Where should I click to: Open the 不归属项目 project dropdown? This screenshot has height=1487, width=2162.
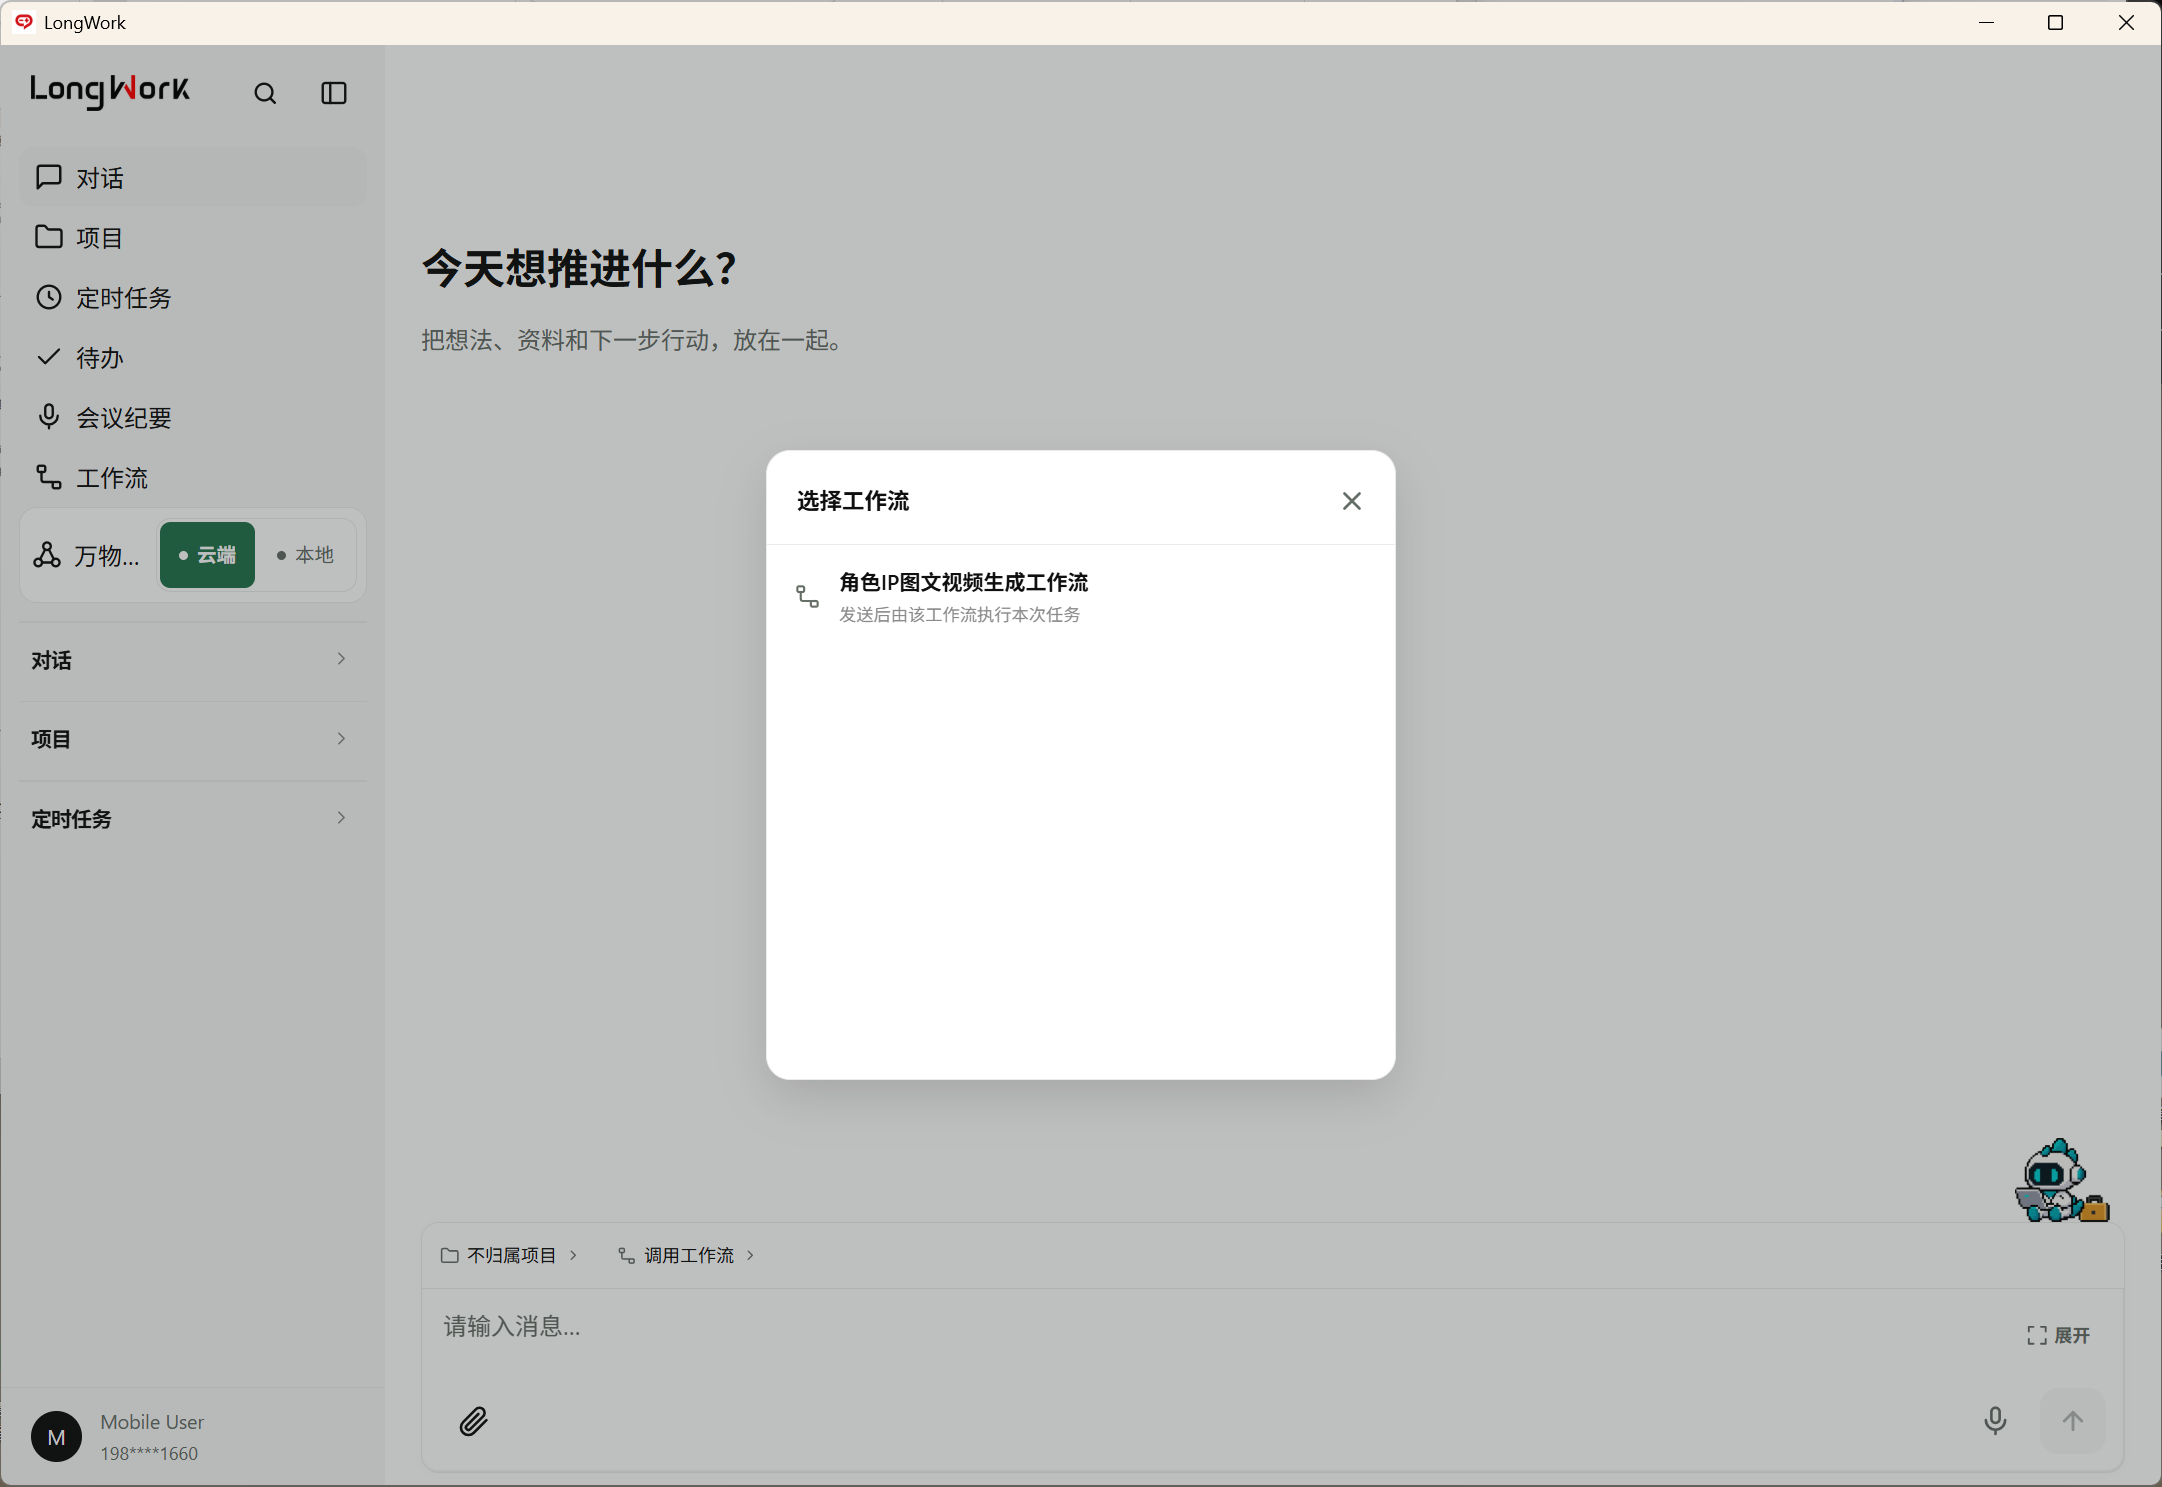[509, 1255]
